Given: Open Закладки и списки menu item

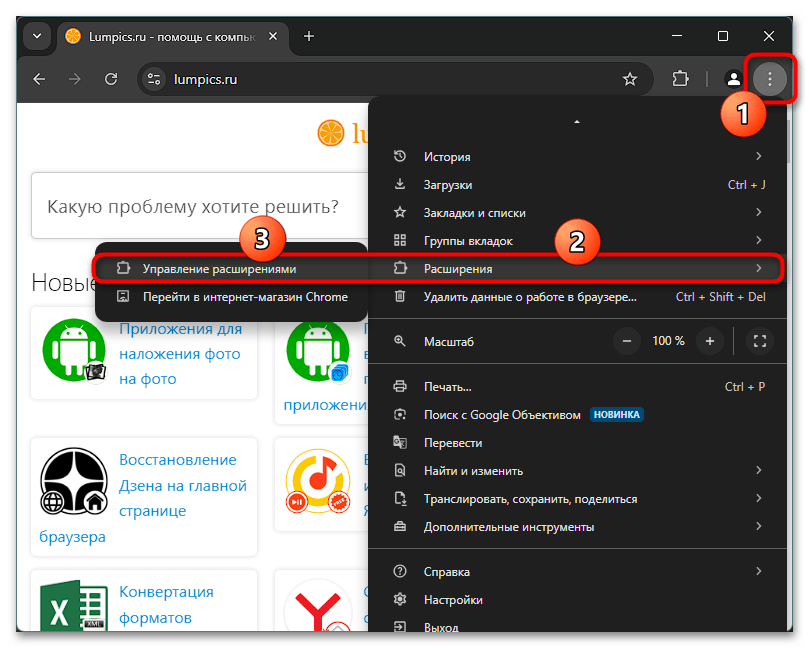Looking at the screenshot, I should (578, 213).
